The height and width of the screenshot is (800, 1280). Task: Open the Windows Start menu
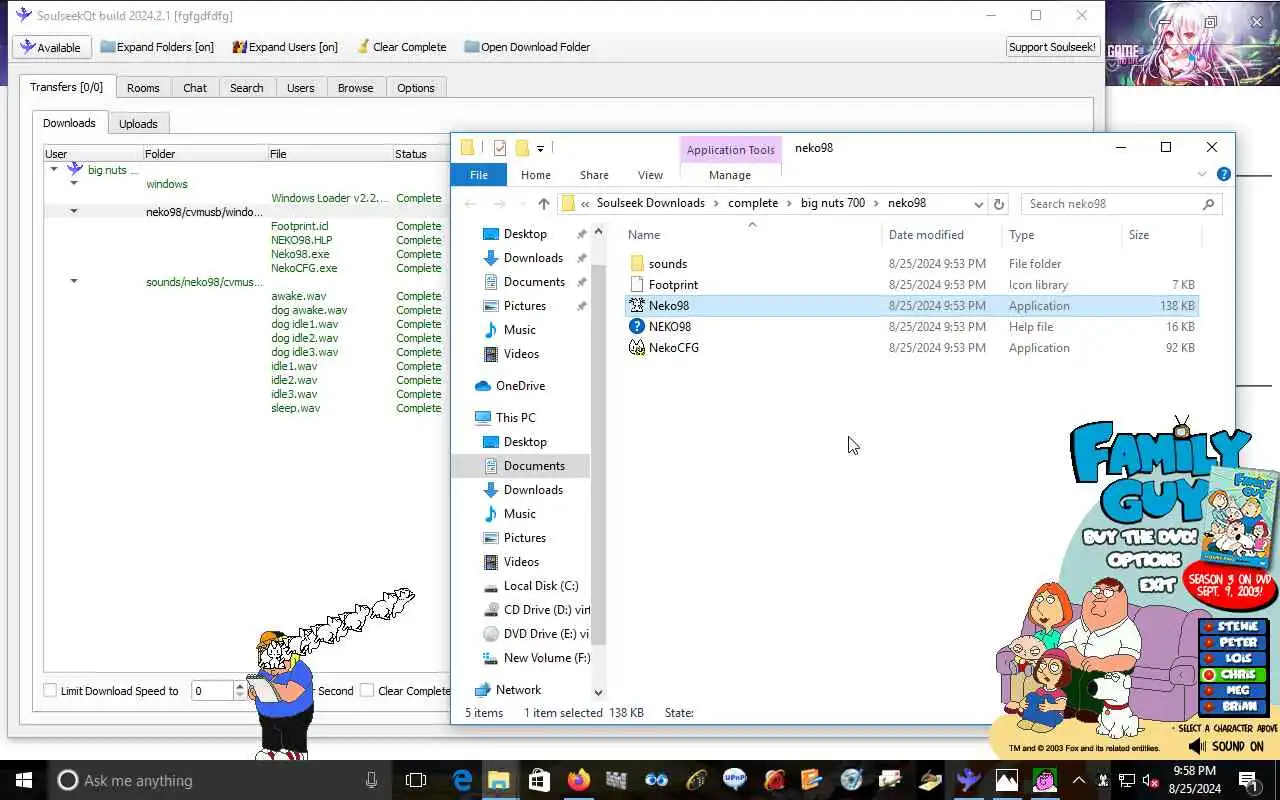[24, 780]
